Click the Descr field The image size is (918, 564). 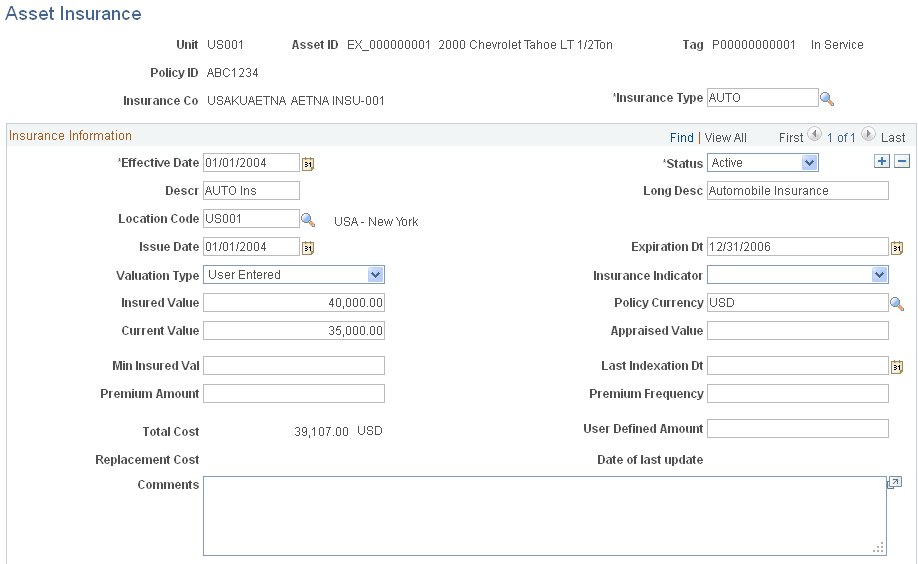[251, 191]
